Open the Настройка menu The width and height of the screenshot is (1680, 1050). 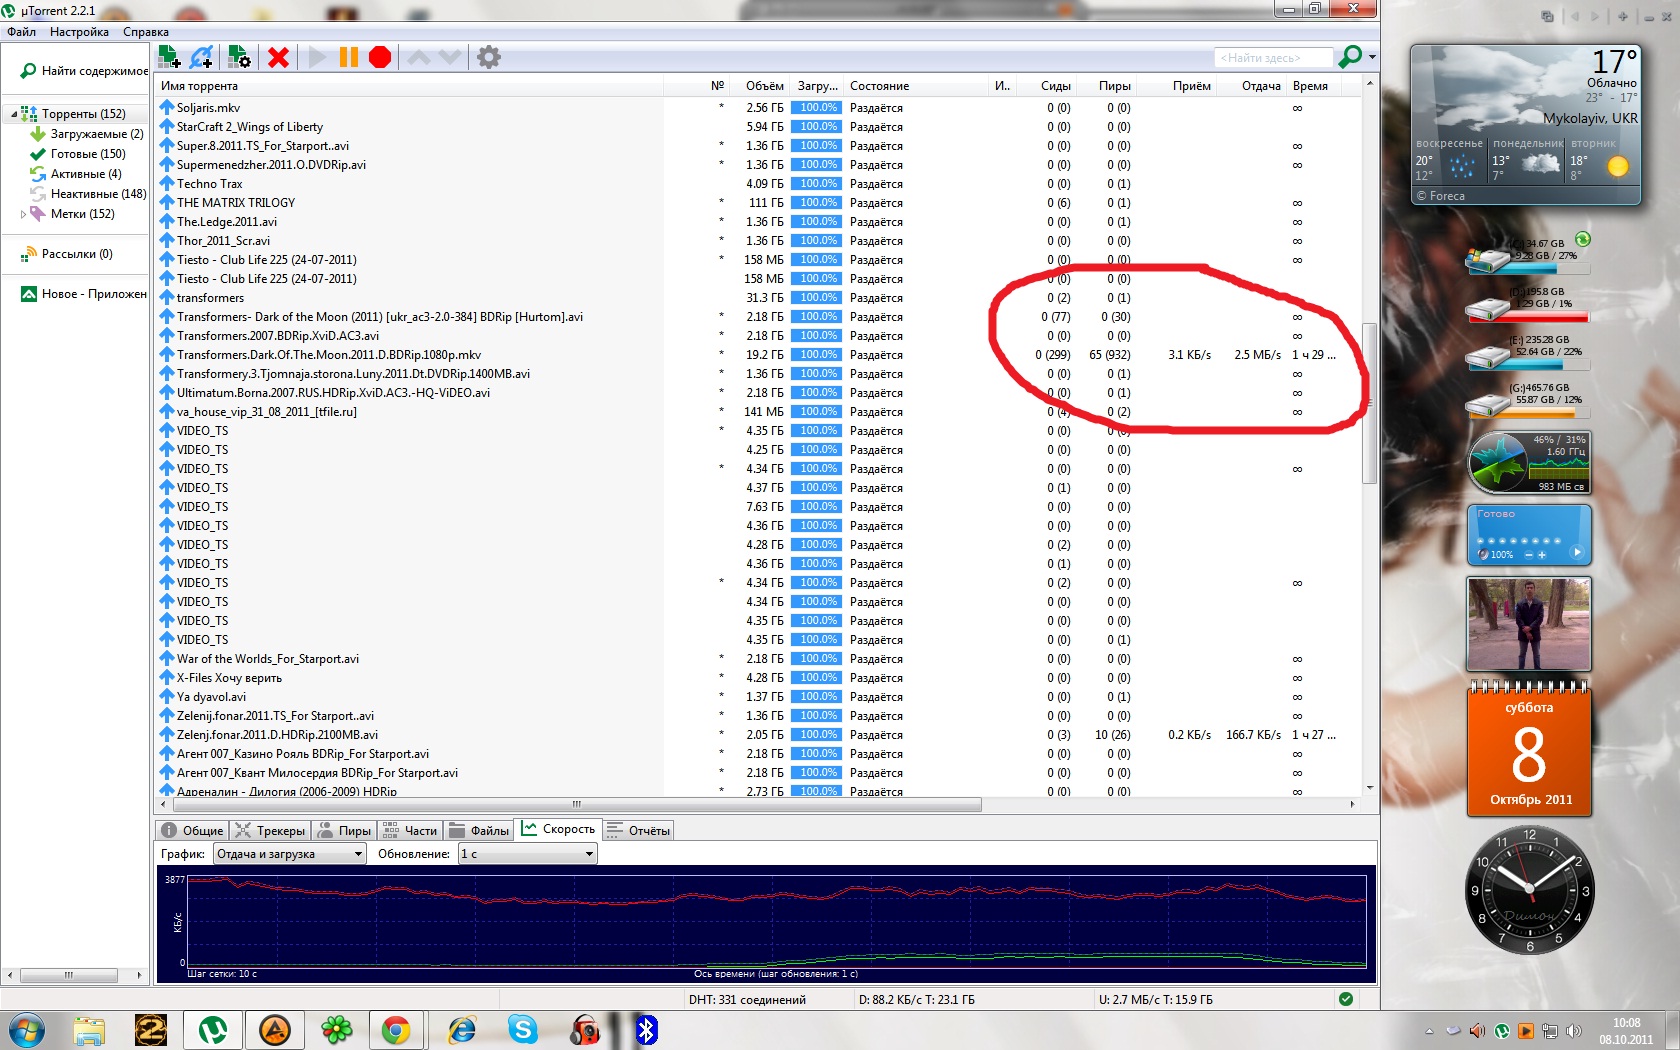coord(79,32)
